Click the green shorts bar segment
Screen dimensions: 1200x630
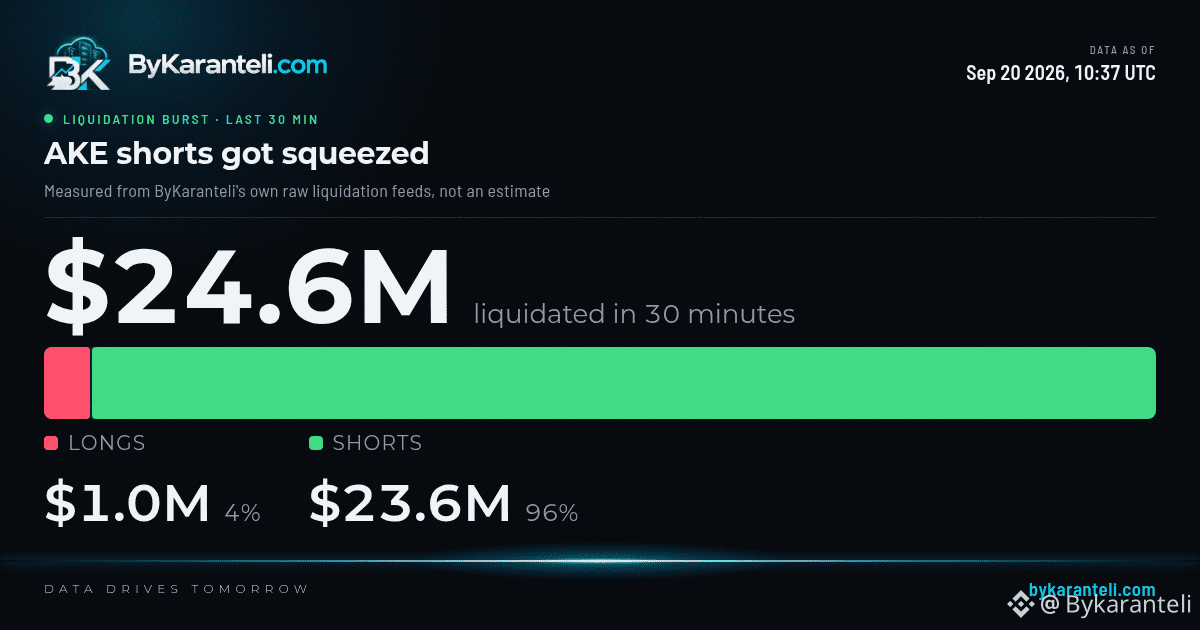[x=624, y=383]
